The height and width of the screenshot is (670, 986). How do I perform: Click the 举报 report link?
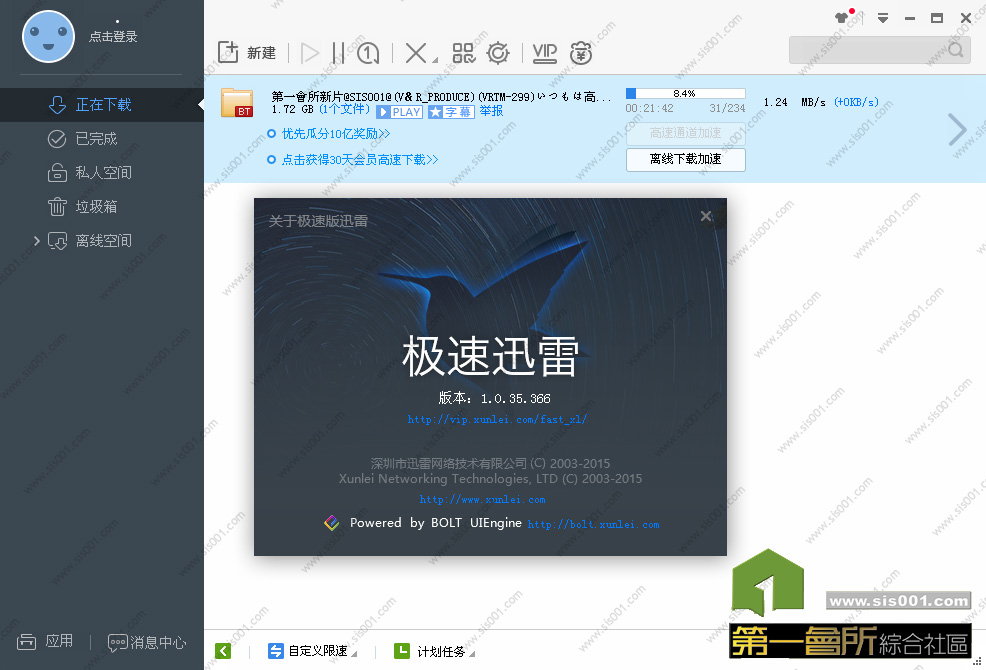(x=491, y=111)
